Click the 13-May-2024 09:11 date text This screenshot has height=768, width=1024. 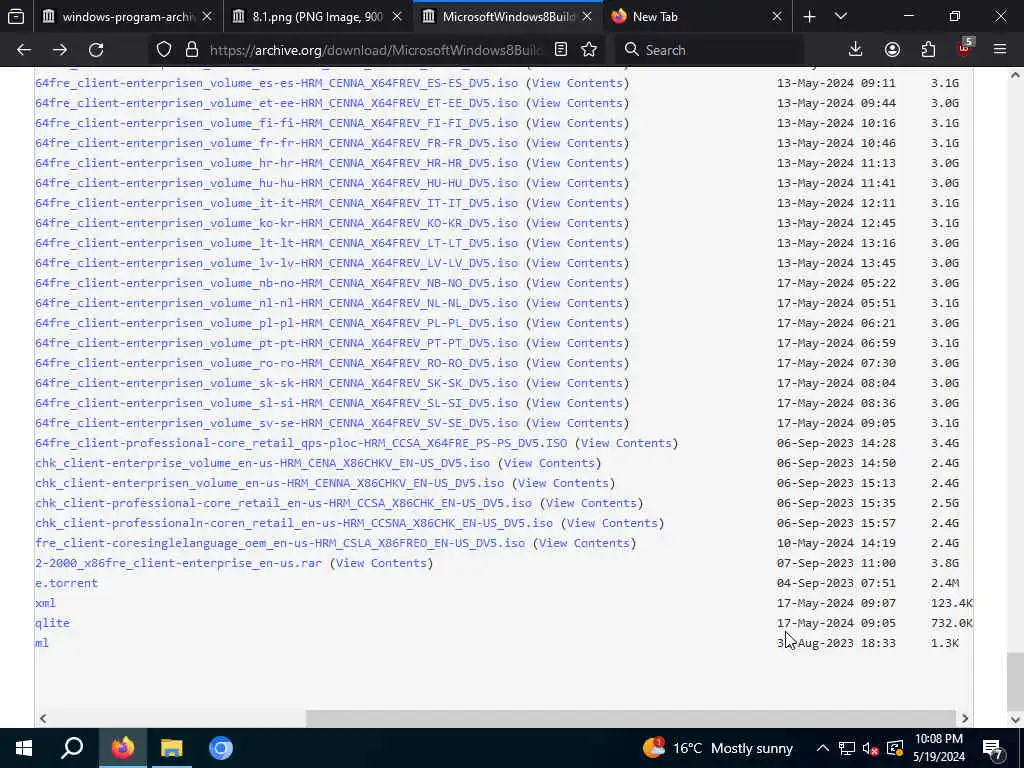coord(836,83)
